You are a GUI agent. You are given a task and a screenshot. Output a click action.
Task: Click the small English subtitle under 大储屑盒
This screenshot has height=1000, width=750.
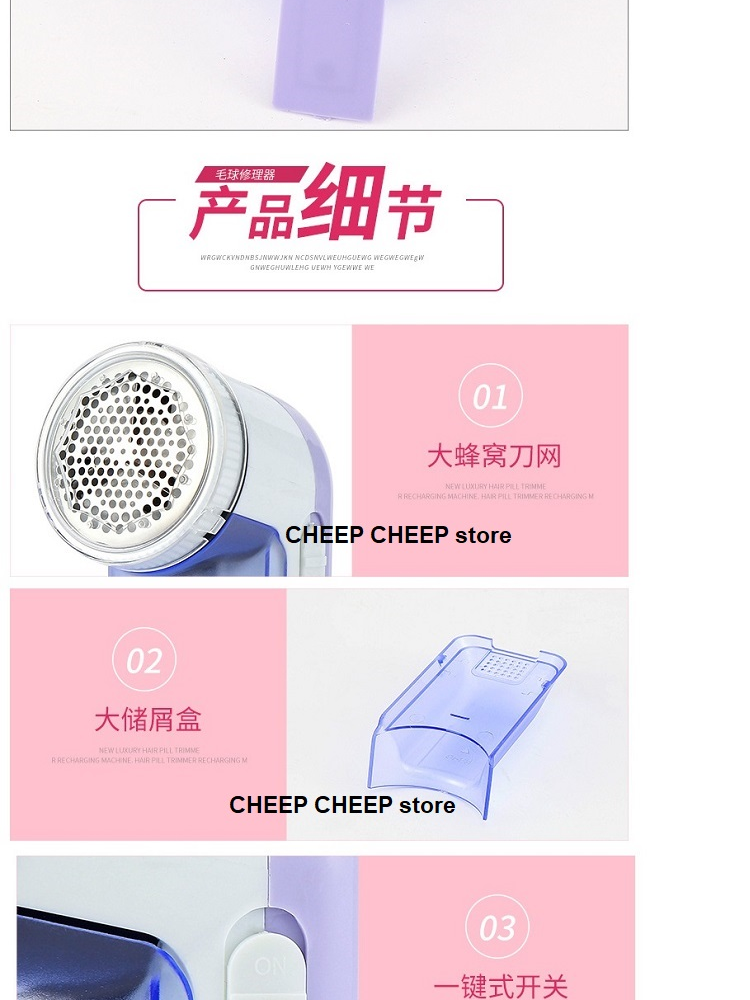(x=149, y=755)
